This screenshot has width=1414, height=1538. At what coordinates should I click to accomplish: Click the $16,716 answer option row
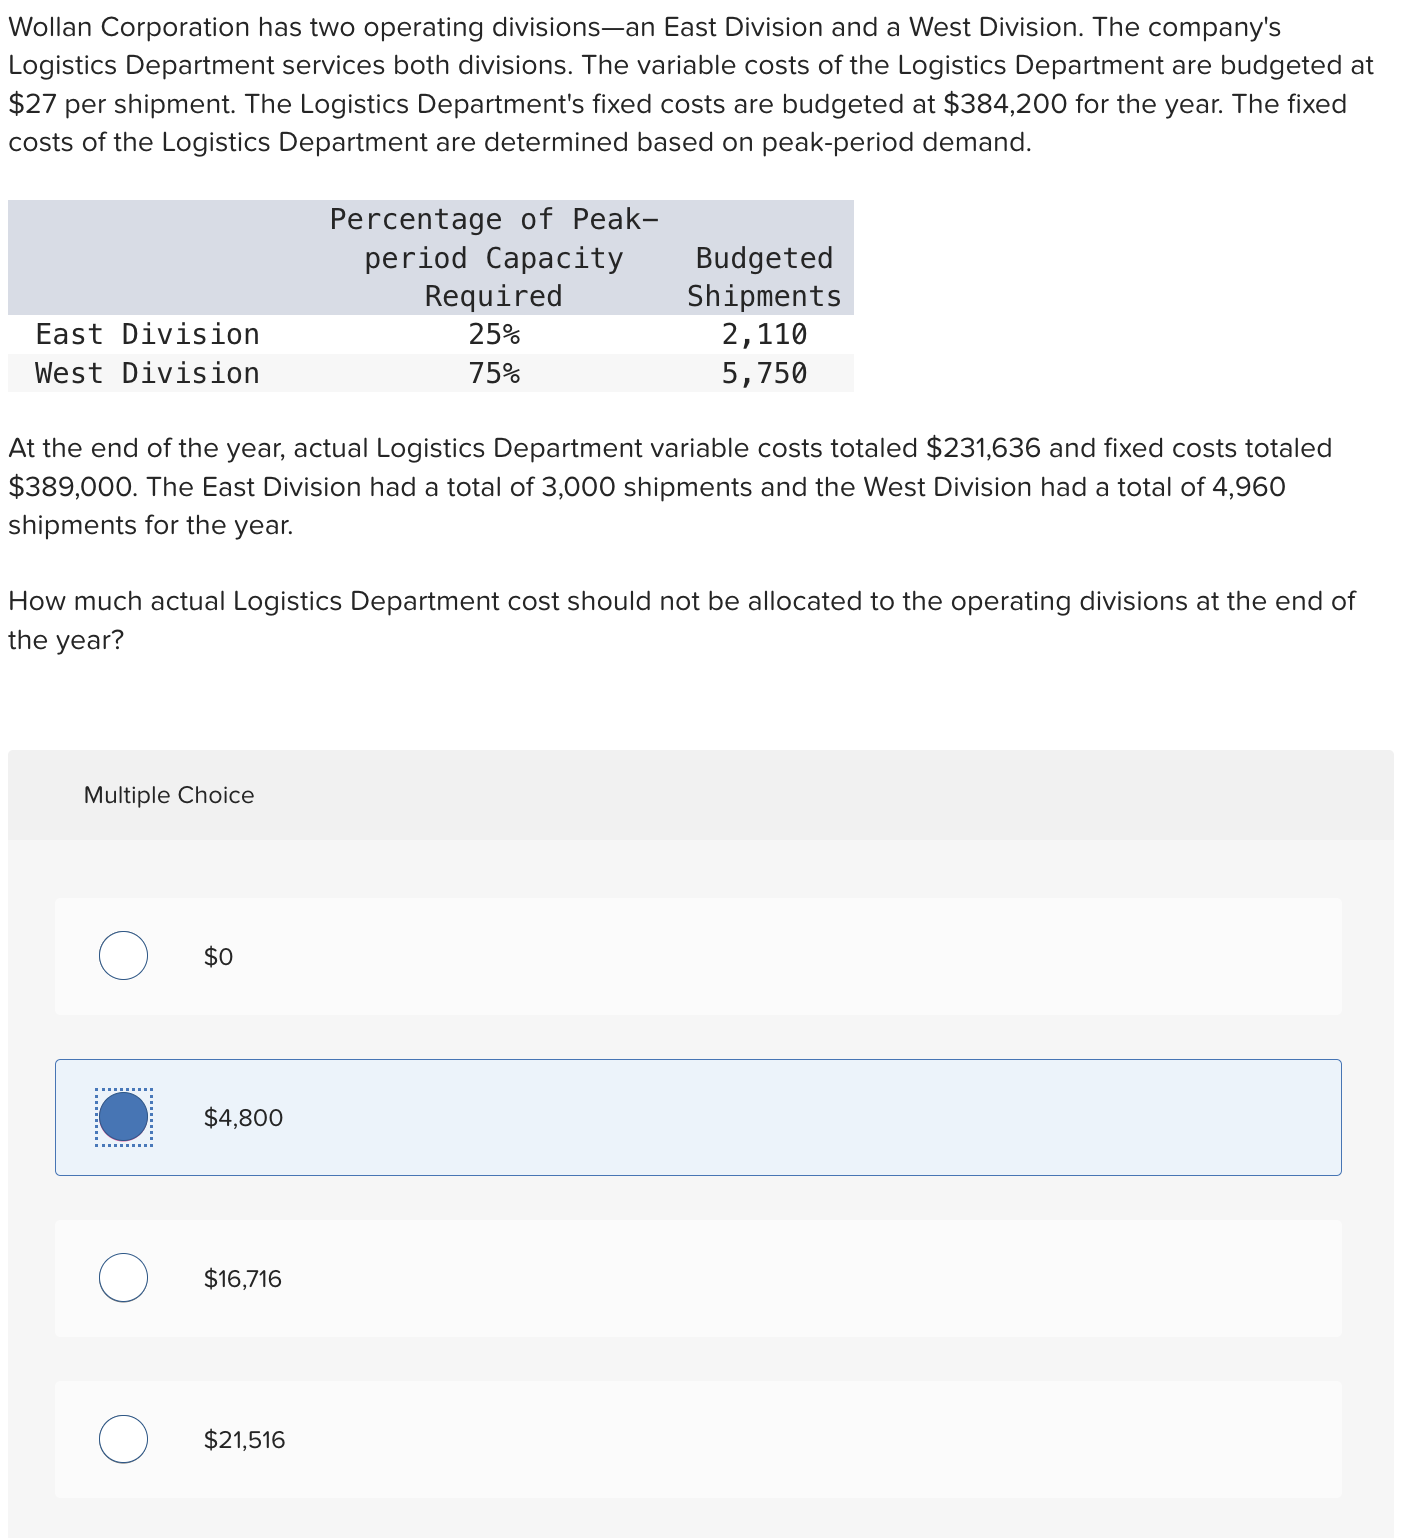[698, 1278]
